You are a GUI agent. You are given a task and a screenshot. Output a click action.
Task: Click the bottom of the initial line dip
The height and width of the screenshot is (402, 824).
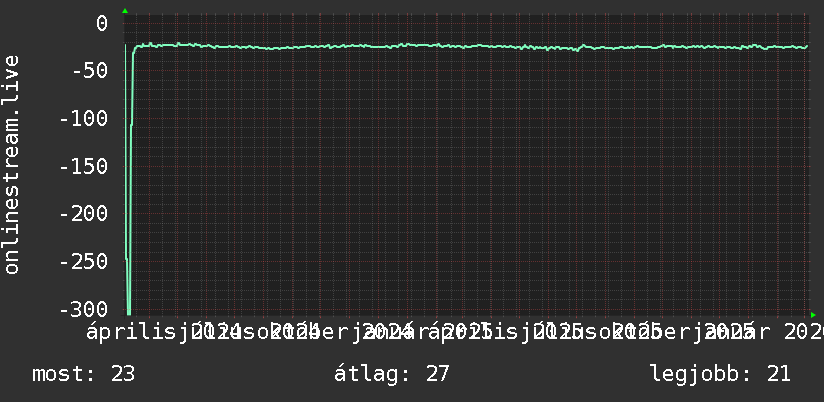coord(129,313)
